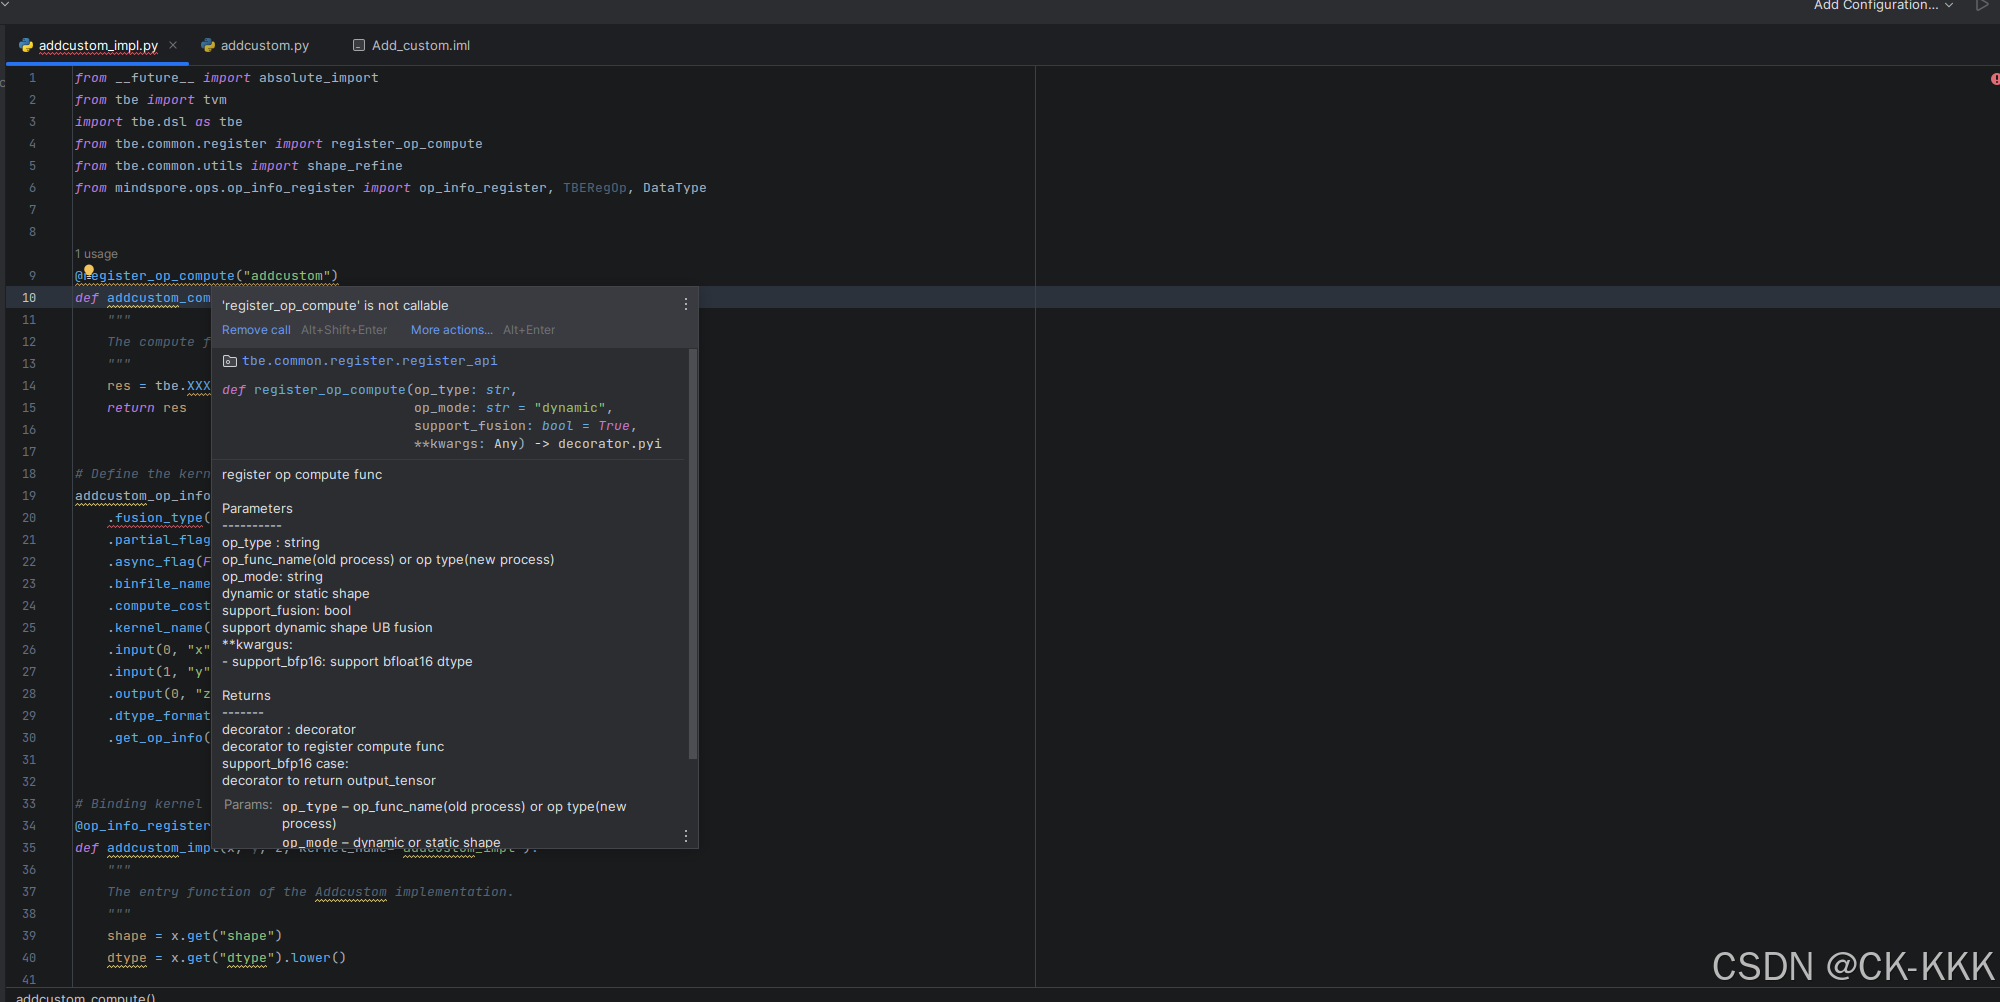
Task: Click the 1 usage hint above decorator
Action: [97, 254]
